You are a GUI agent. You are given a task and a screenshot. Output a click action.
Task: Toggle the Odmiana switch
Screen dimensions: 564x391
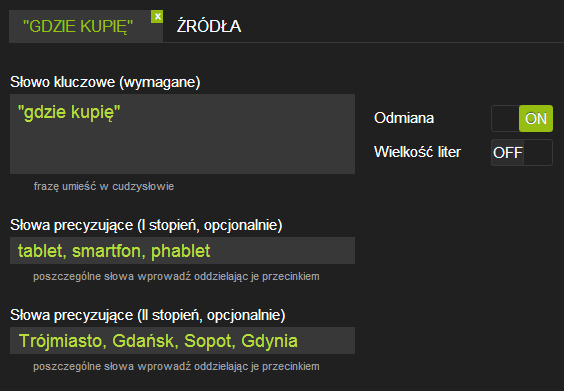click(522, 118)
